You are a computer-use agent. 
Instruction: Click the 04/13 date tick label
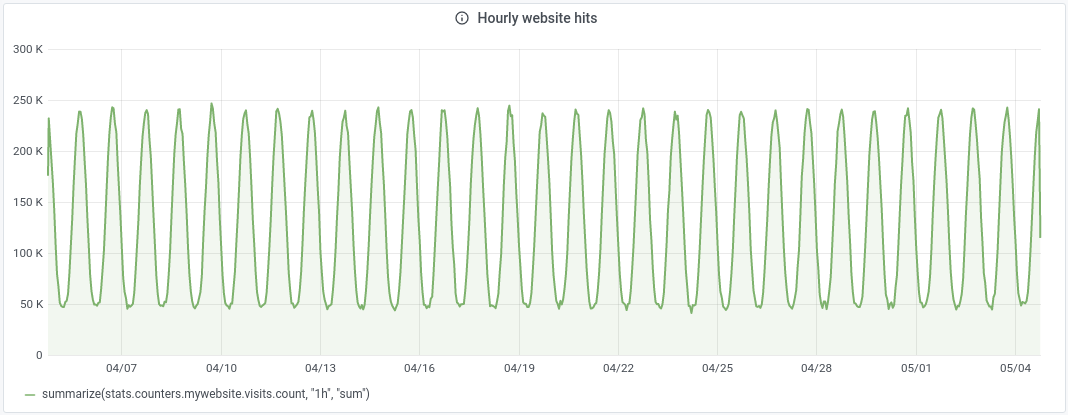pos(320,369)
